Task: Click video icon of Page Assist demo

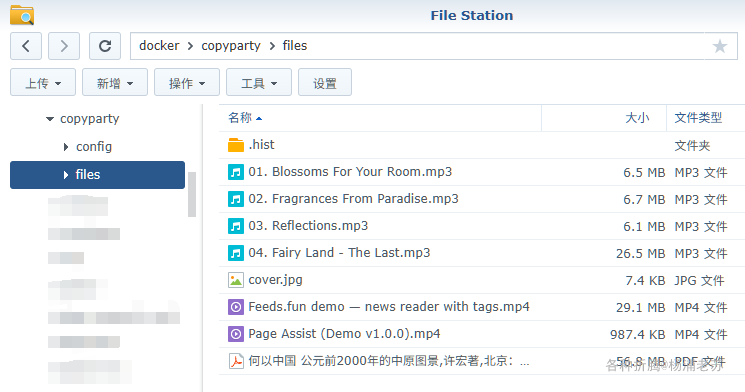Action: coord(236,335)
